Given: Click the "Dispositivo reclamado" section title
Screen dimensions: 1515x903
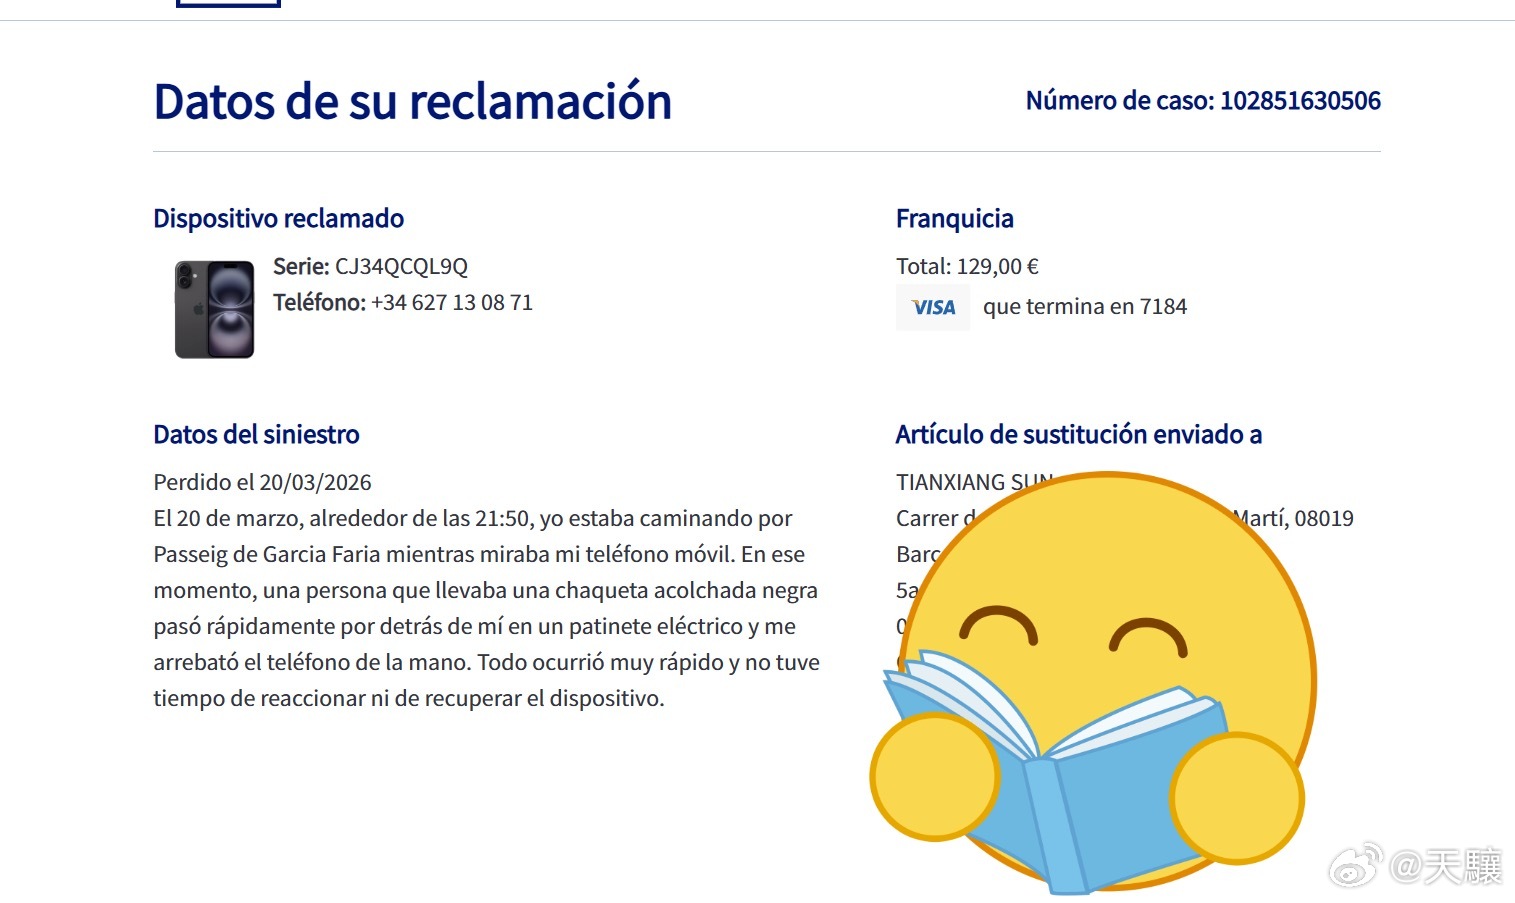Looking at the screenshot, I should 279,218.
